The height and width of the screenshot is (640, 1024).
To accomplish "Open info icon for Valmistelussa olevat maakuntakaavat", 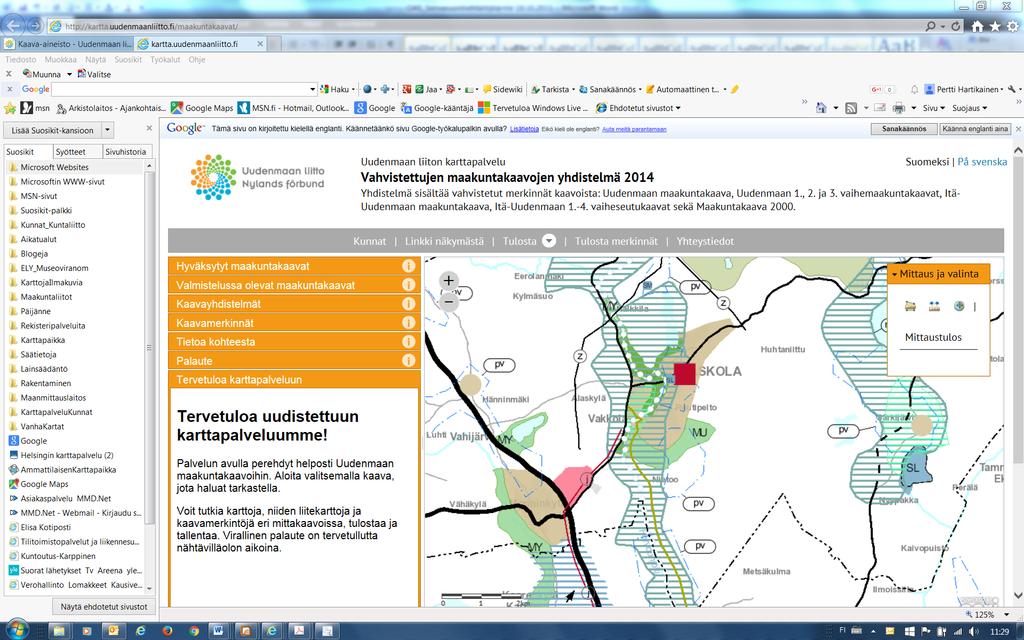I will [409, 285].
